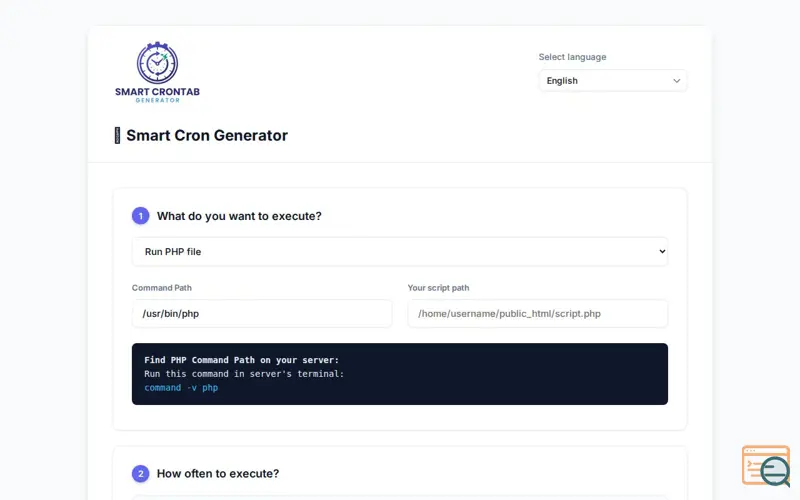
Task: Click the Your script path input field
Action: (538, 314)
